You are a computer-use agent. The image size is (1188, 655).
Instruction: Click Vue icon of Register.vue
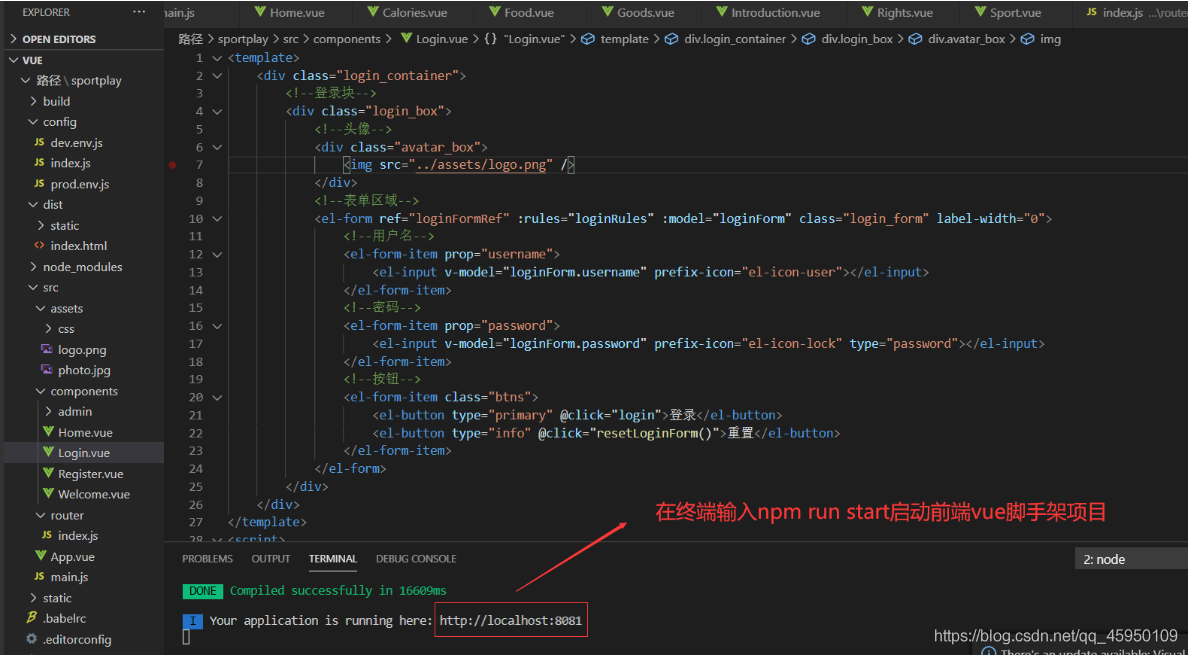click(x=49, y=474)
